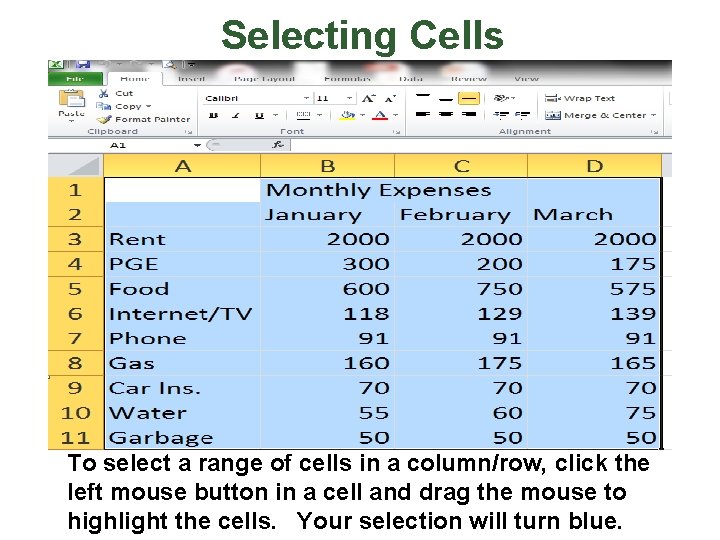Click the formula bar input area
This screenshot has width=720, height=540.
coord(480,145)
